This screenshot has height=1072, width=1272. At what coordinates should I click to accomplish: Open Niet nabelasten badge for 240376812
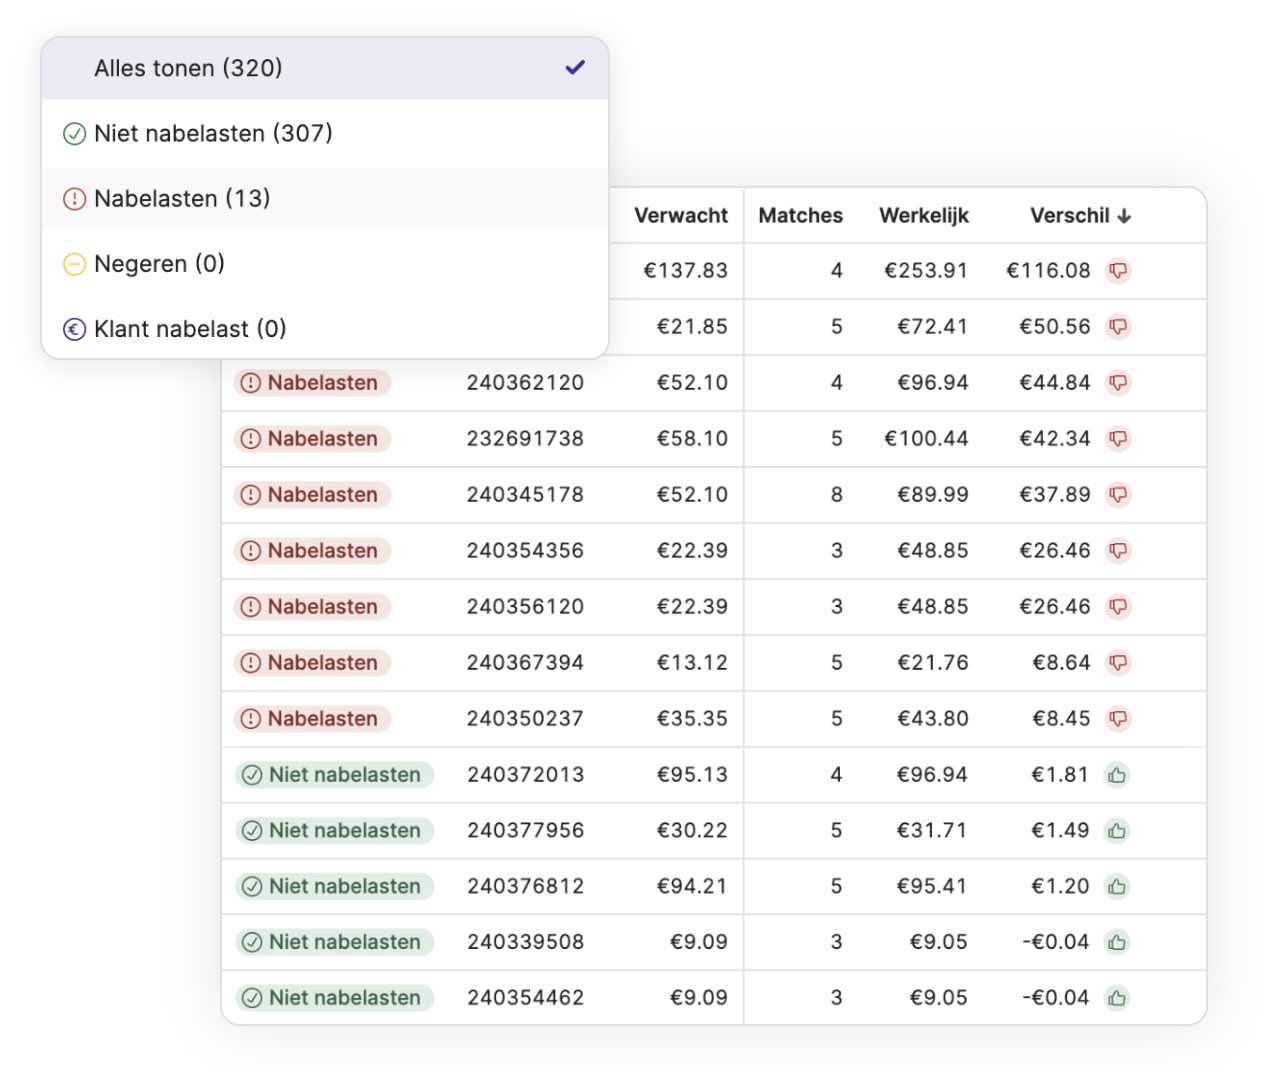tap(334, 886)
